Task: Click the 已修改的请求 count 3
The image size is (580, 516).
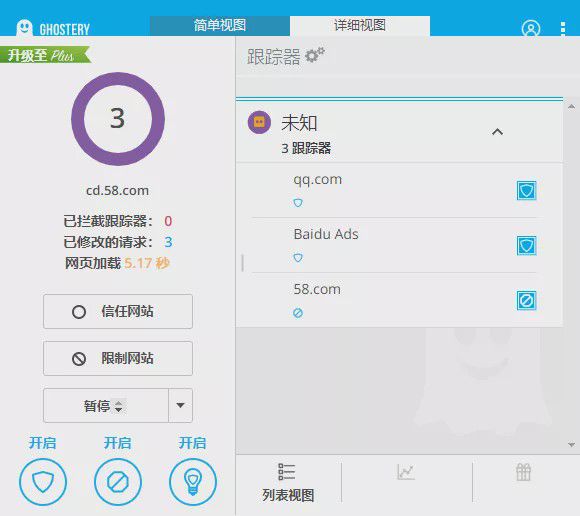Action: pyautogui.click(x=168, y=242)
